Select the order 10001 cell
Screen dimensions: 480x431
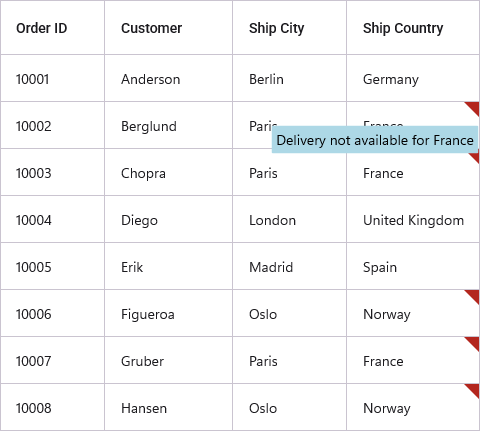(52, 78)
